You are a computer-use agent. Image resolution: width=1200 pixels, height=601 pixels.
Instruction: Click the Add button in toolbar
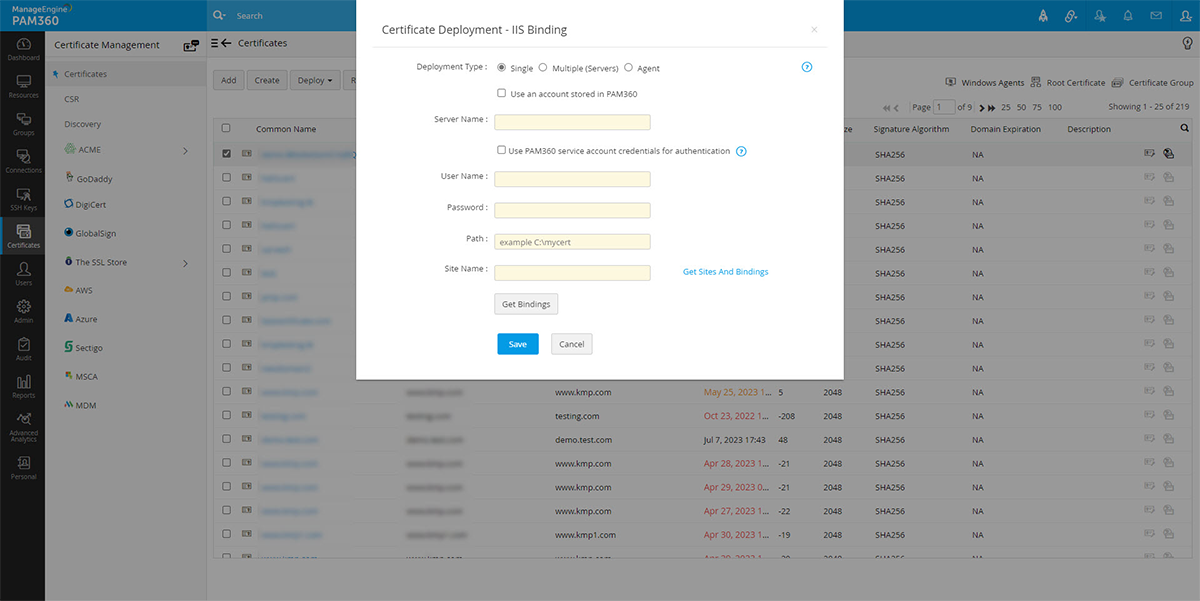229,80
